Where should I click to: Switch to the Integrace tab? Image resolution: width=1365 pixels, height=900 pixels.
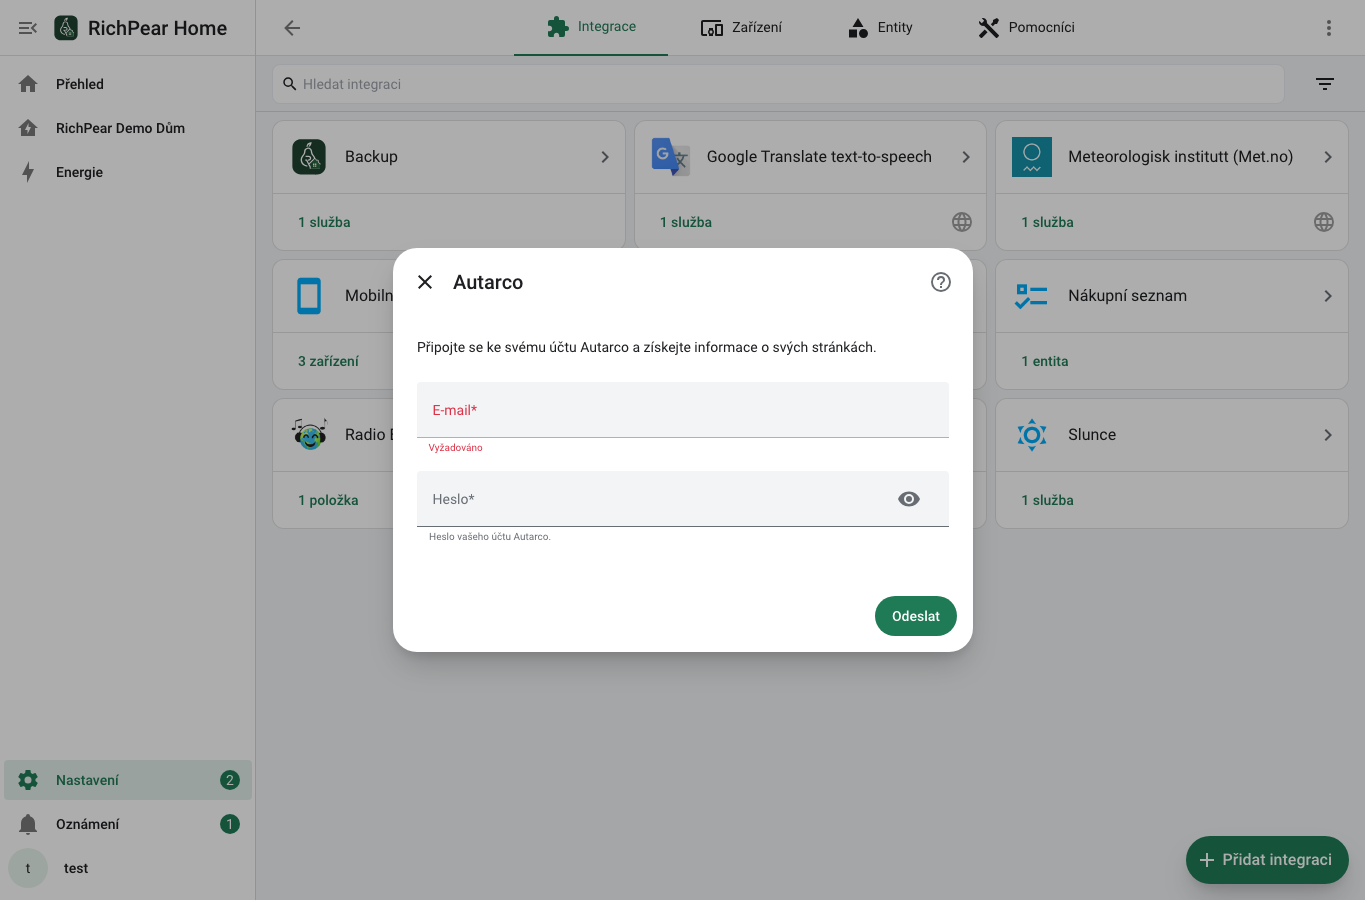[x=591, y=27]
